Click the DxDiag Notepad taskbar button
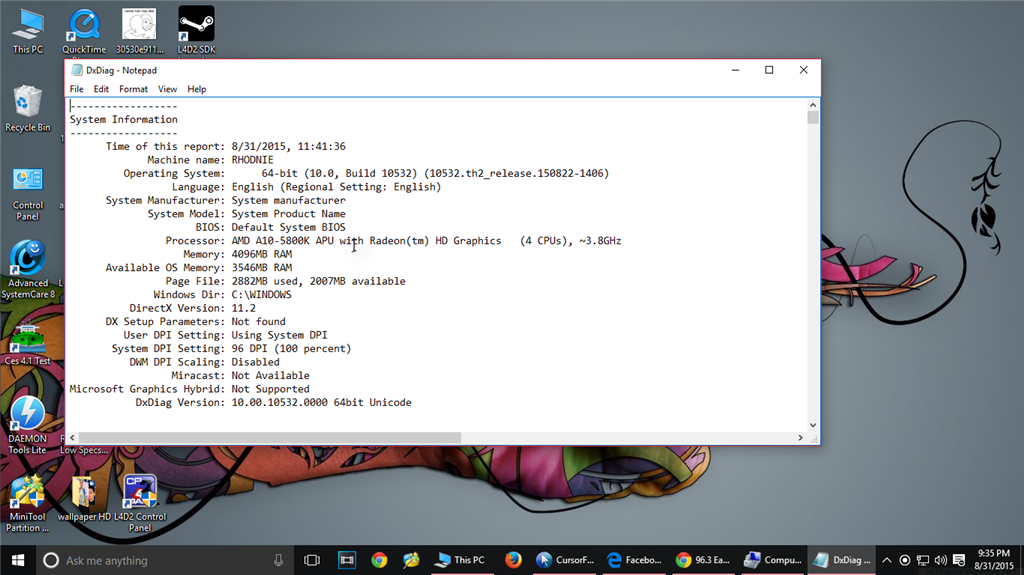The height and width of the screenshot is (575, 1024). pos(842,560)
